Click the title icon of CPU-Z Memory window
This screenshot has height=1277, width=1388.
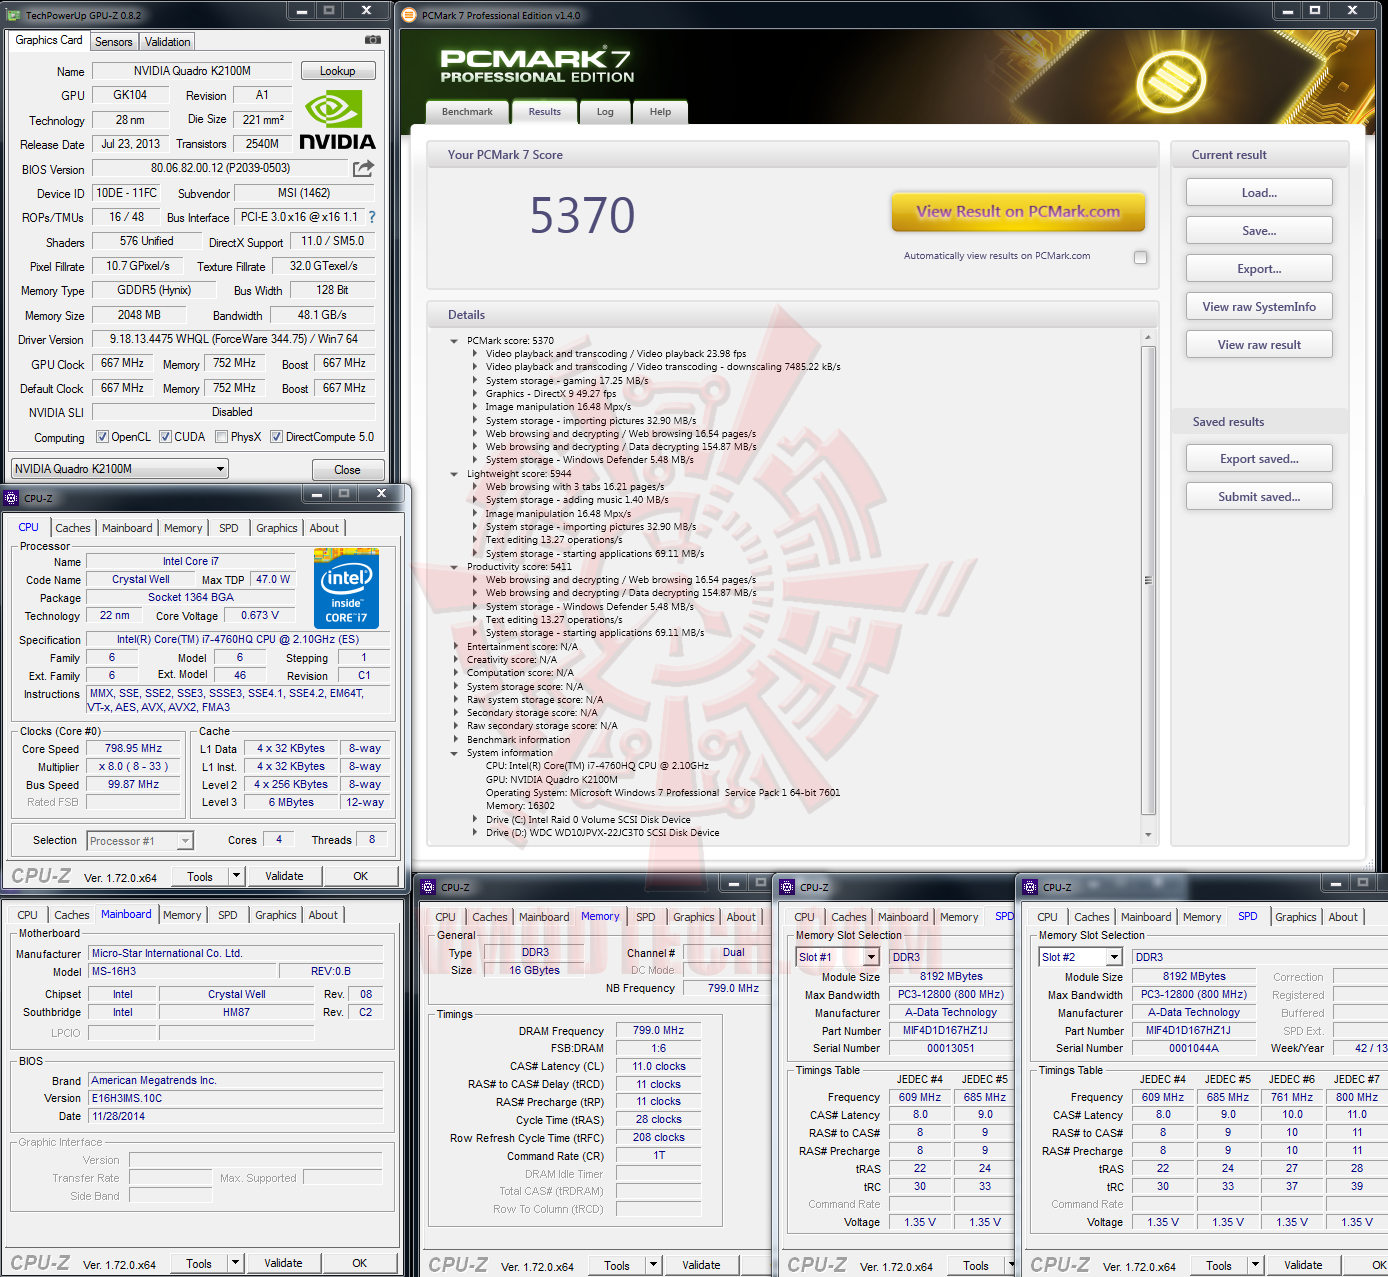click(x=429, y=887)
